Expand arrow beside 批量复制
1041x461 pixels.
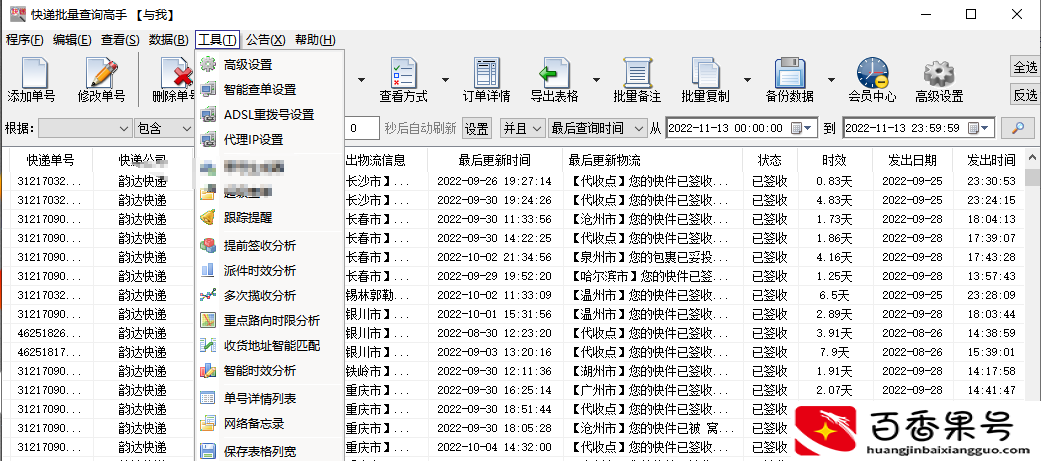point(747,80)
